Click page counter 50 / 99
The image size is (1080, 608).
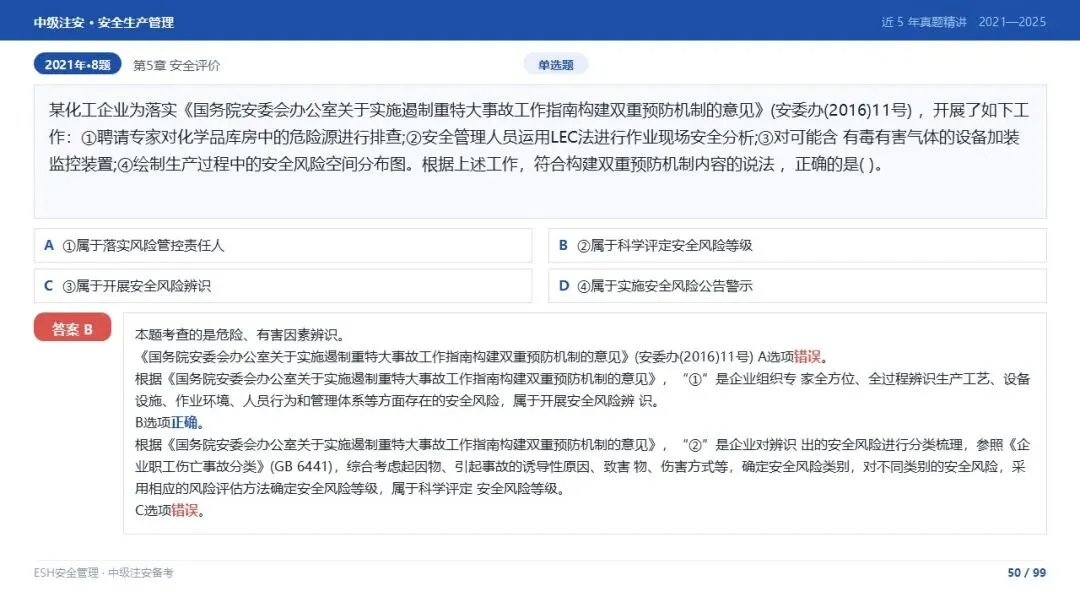click(x=1026, y=572)
